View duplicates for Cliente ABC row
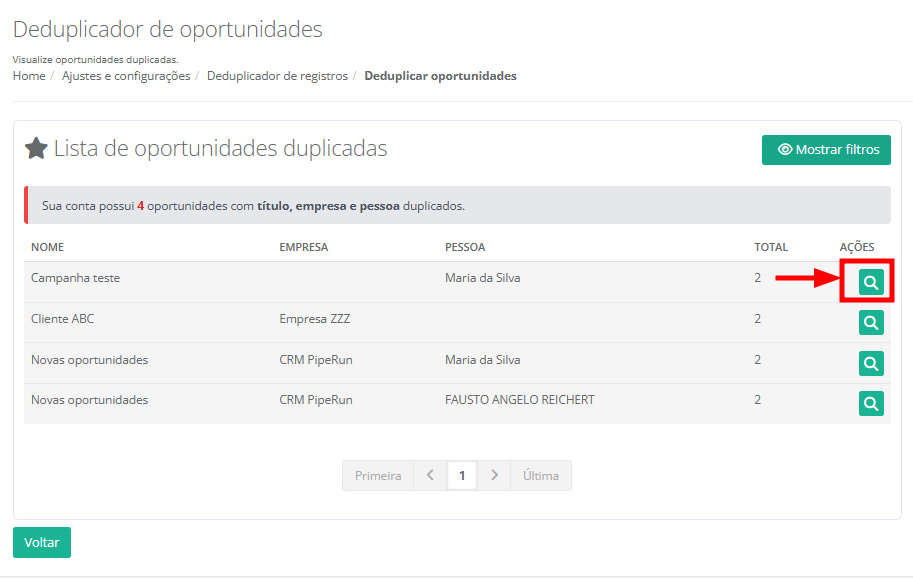This screenshot has width=913, height=578. point(871,322)
